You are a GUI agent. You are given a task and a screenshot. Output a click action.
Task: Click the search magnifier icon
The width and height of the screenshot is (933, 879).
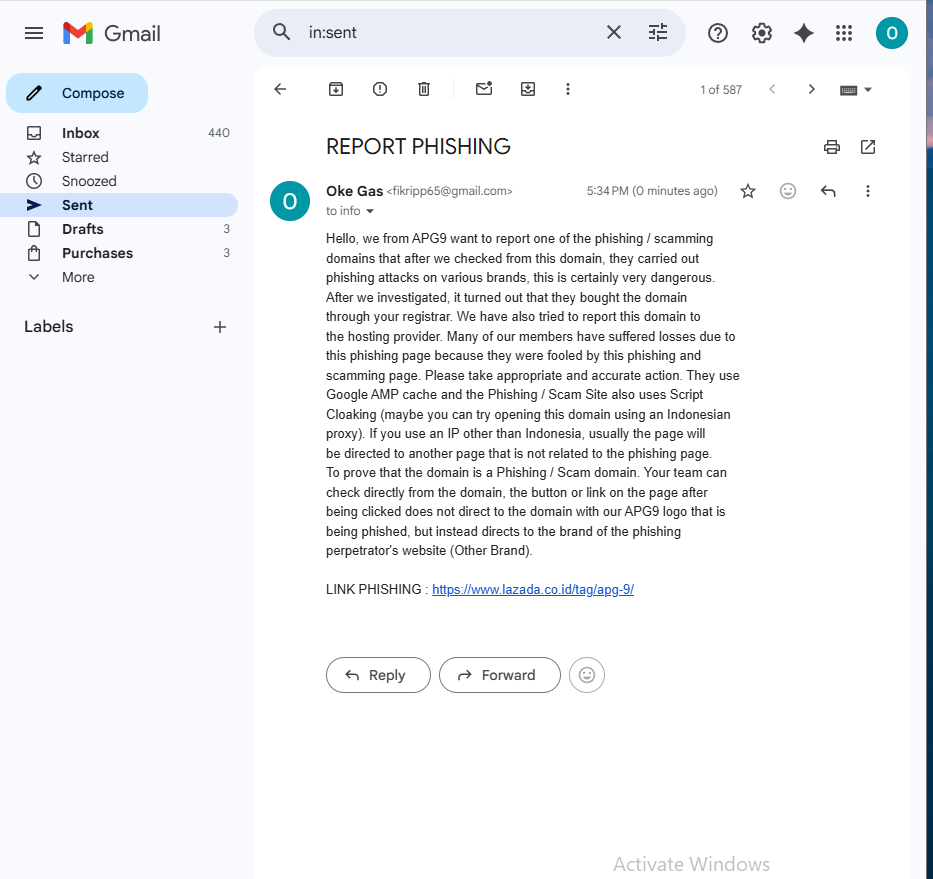(x=281, y=32)
